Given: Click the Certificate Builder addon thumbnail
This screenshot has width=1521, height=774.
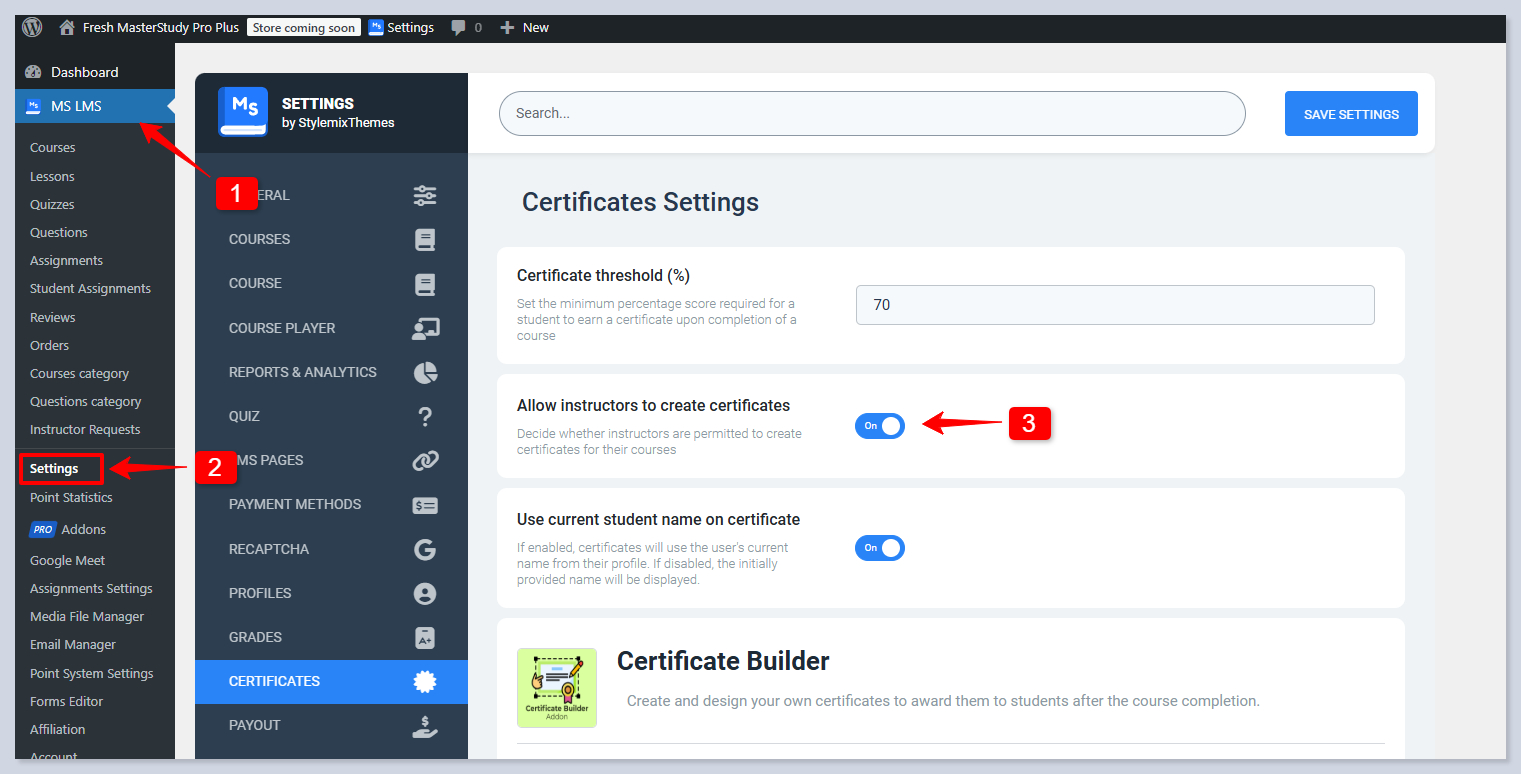Looking at the screenshot, I should click(x=556, y=687).
